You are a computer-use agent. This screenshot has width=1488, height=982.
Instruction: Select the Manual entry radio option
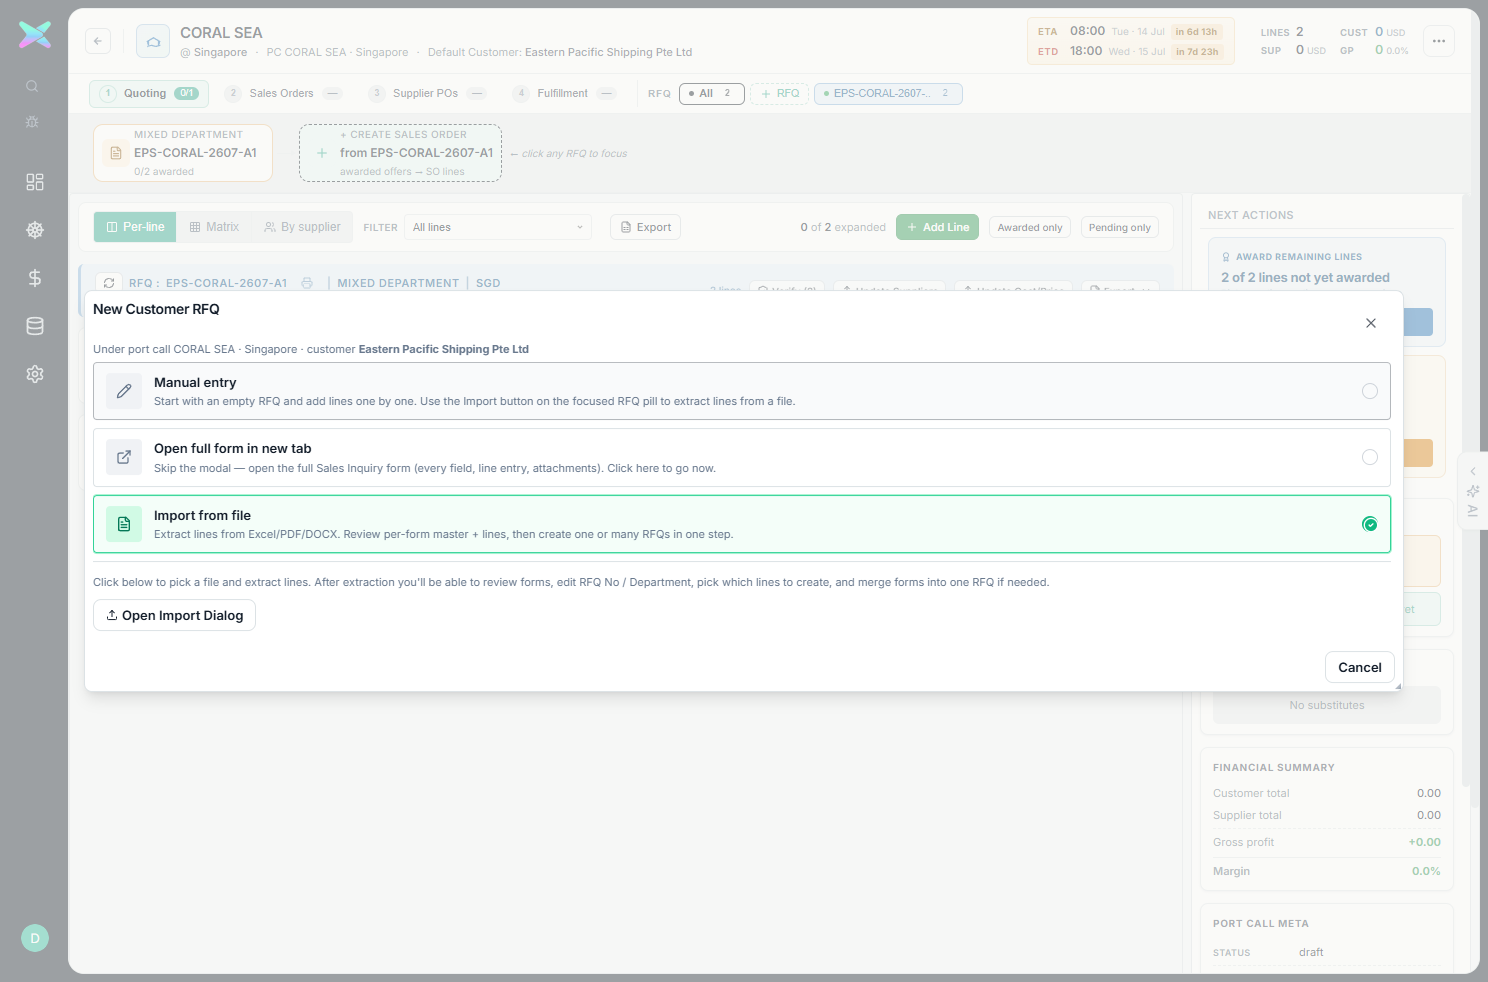[1370, 391]
